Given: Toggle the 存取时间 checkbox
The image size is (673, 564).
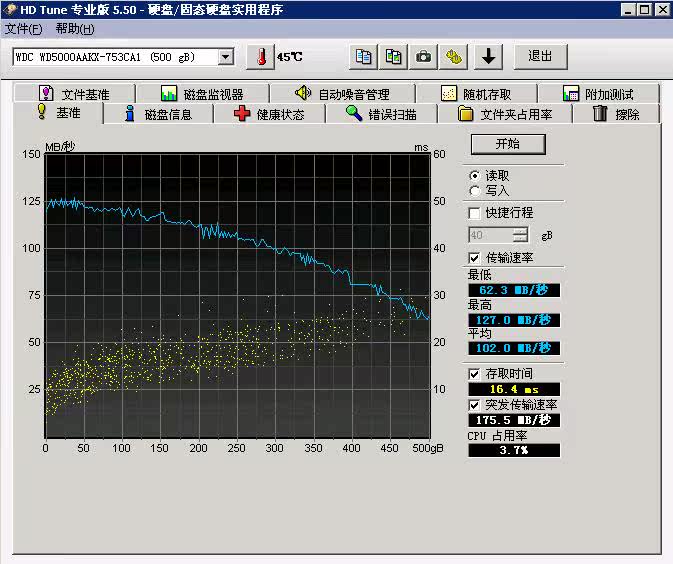Looking at the screenshot, I should (474, 374).
